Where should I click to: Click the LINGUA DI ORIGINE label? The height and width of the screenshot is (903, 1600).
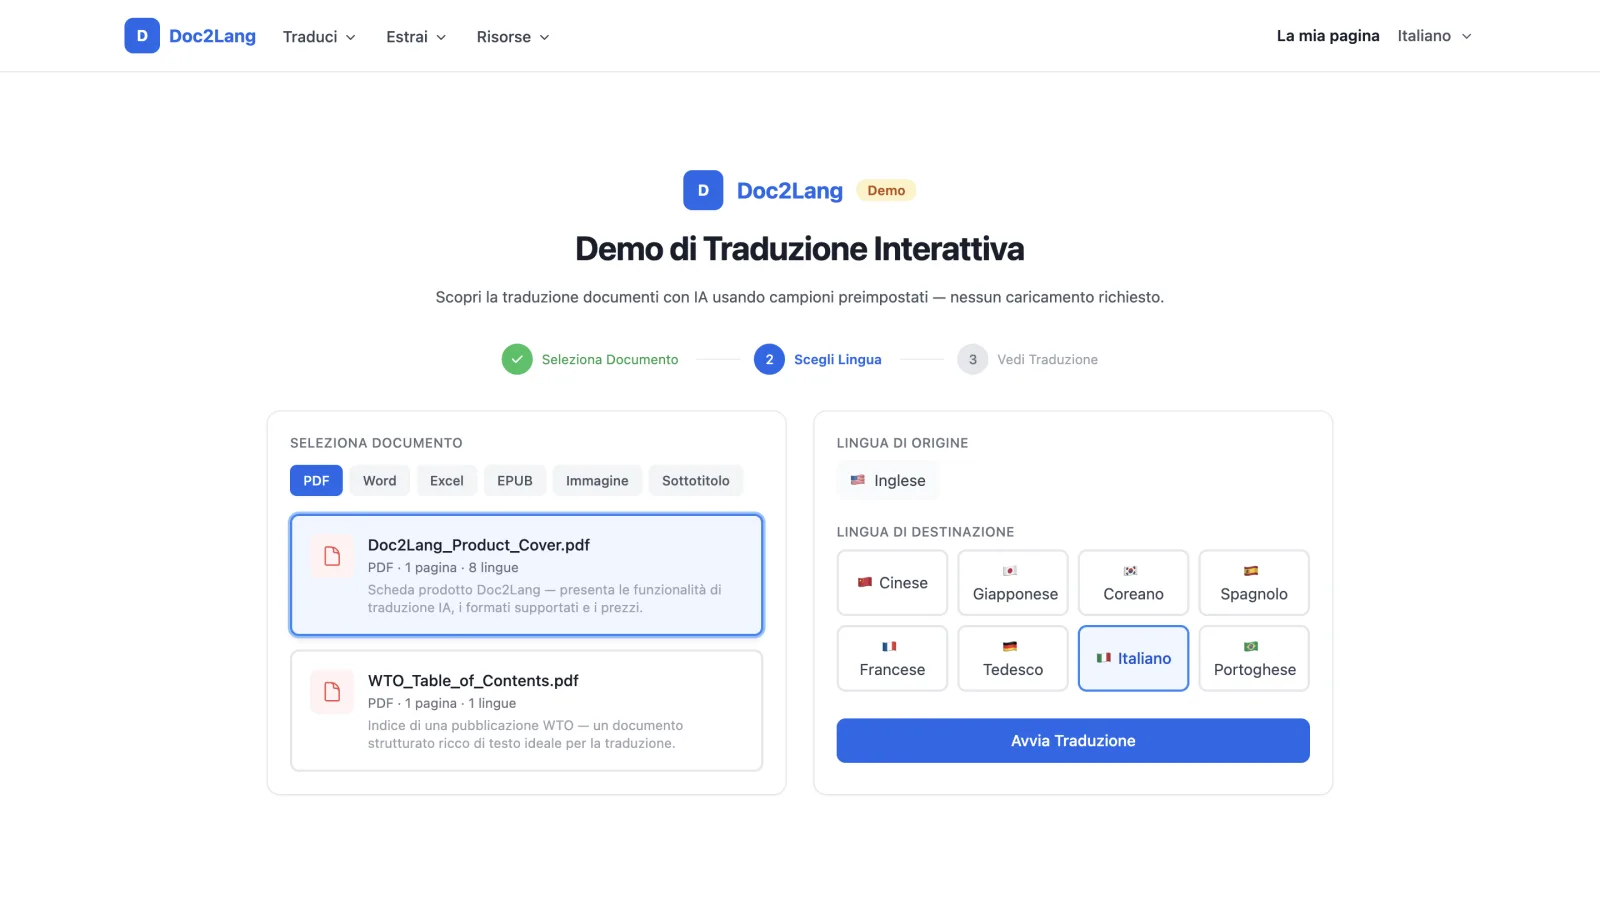coord(902,443)
